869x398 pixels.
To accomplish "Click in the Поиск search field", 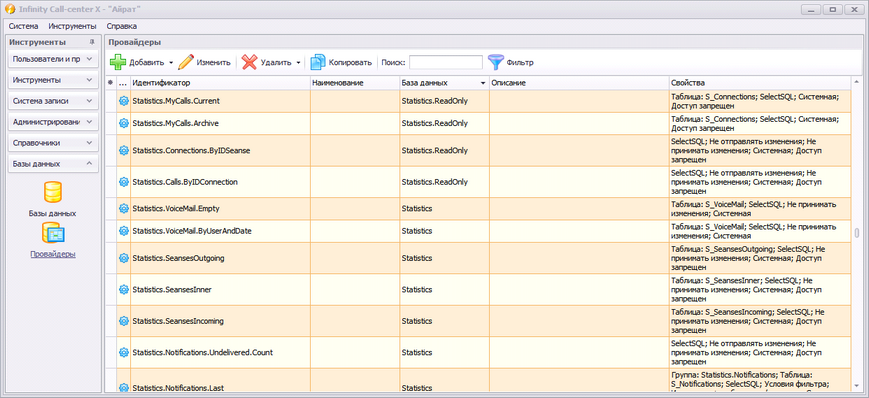I will tap(446, 62).
